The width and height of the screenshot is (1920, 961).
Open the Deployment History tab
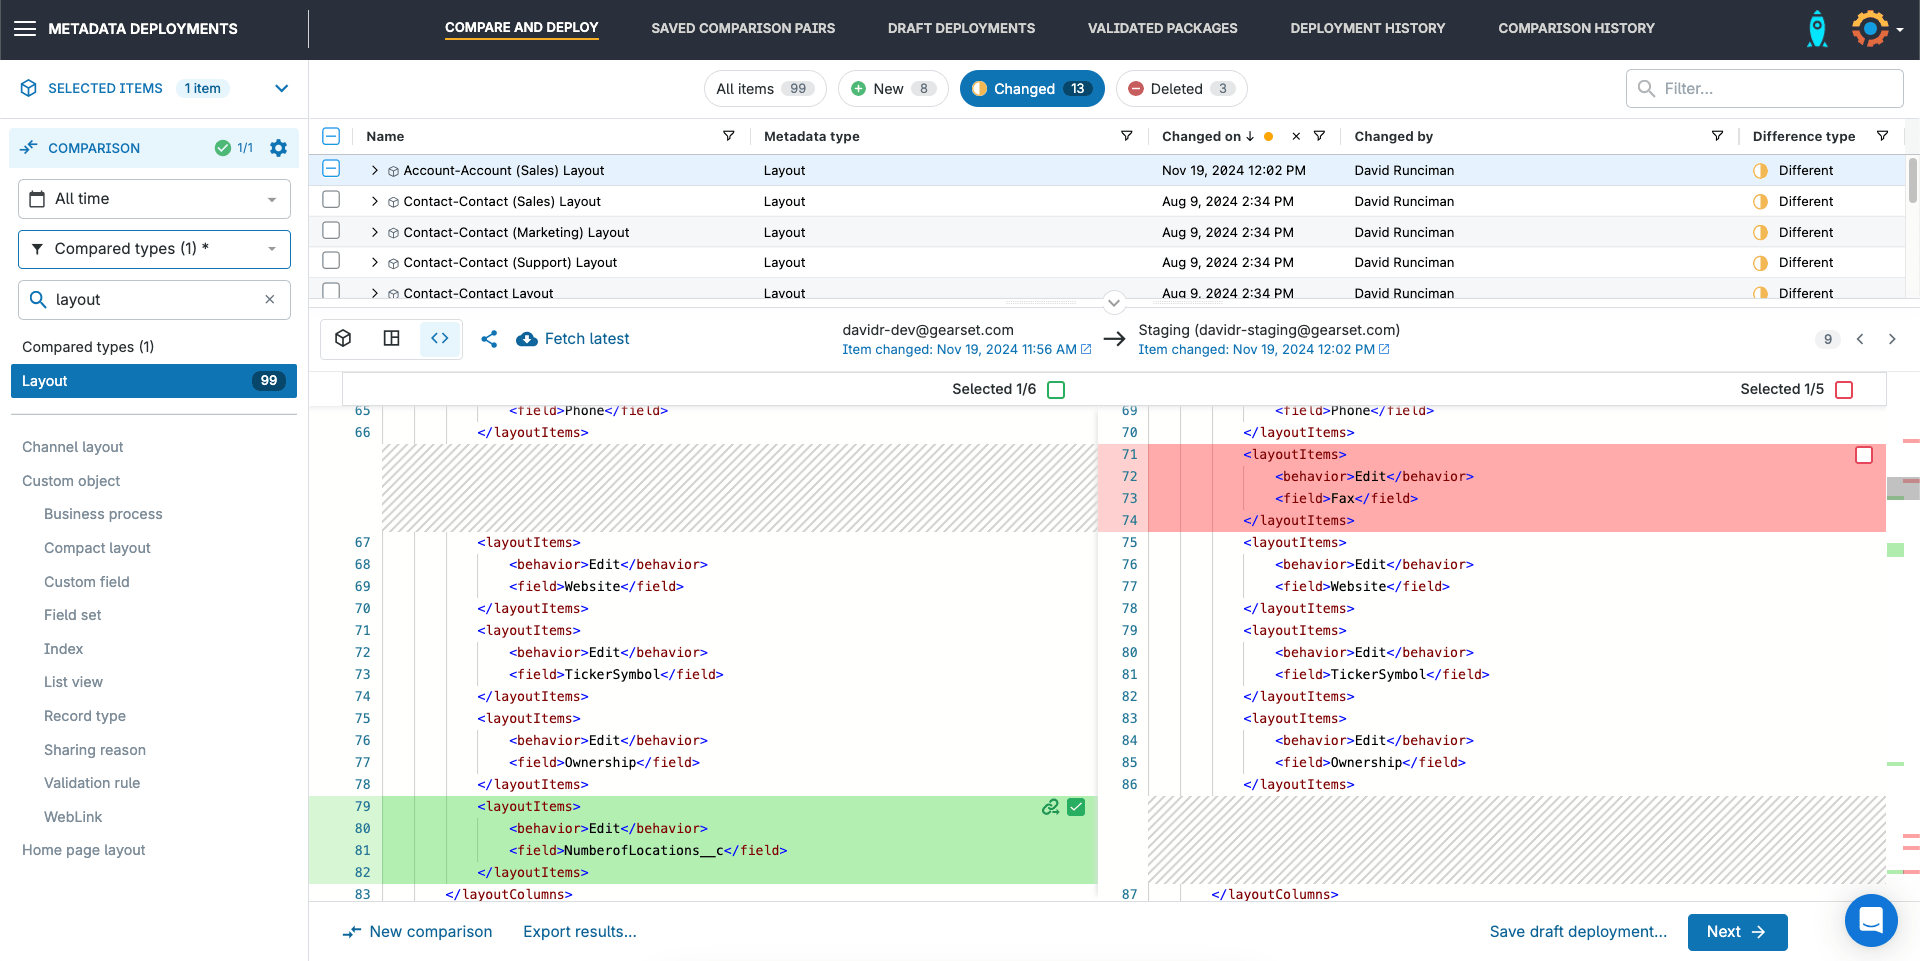tap(1367, 28)
